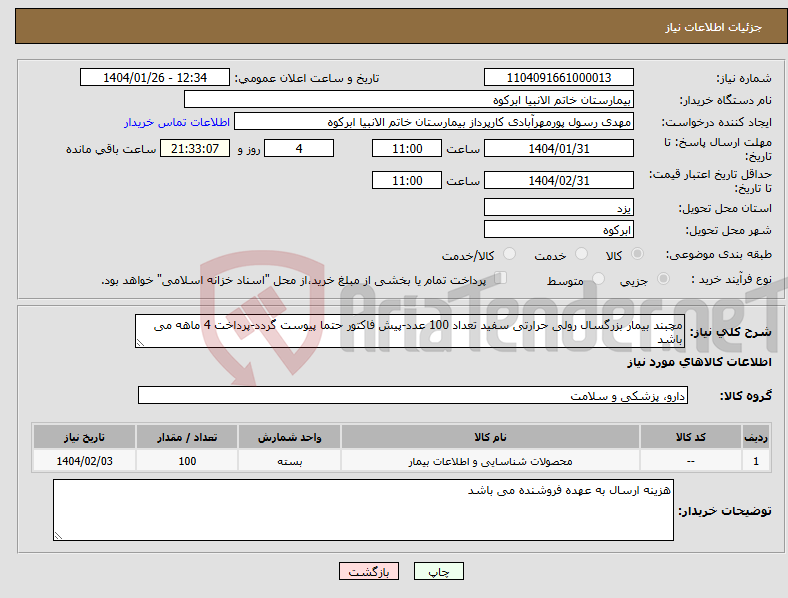
Task: Click the شرح کلی نیاز label
Action: [x=731, y=332]
